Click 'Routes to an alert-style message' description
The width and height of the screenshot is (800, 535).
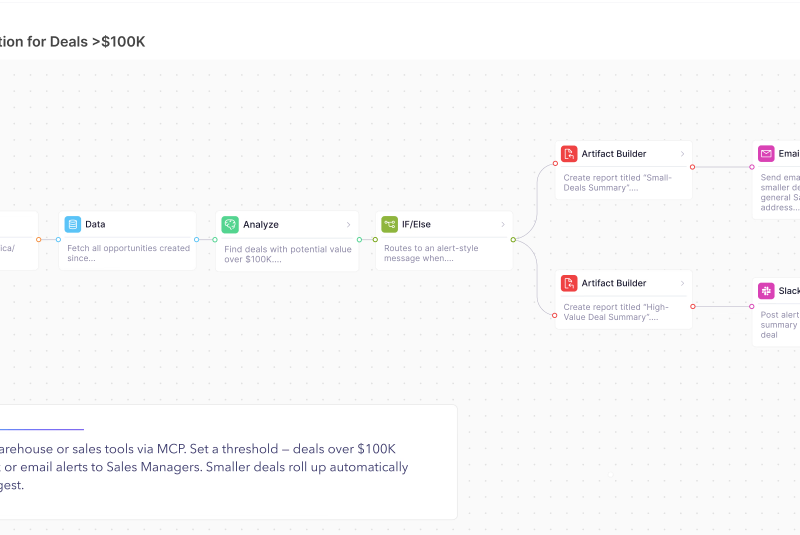[x=431, y=253]
